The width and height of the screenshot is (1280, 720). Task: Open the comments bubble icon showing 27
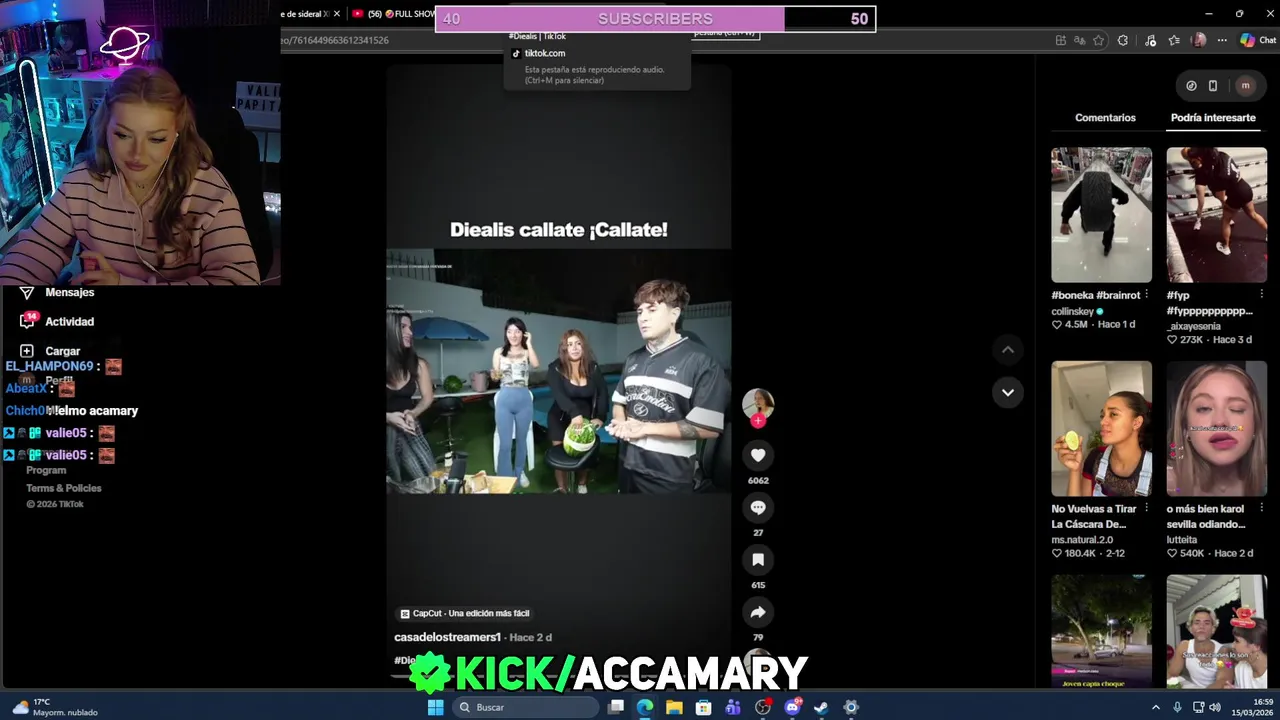pos(758,508)
